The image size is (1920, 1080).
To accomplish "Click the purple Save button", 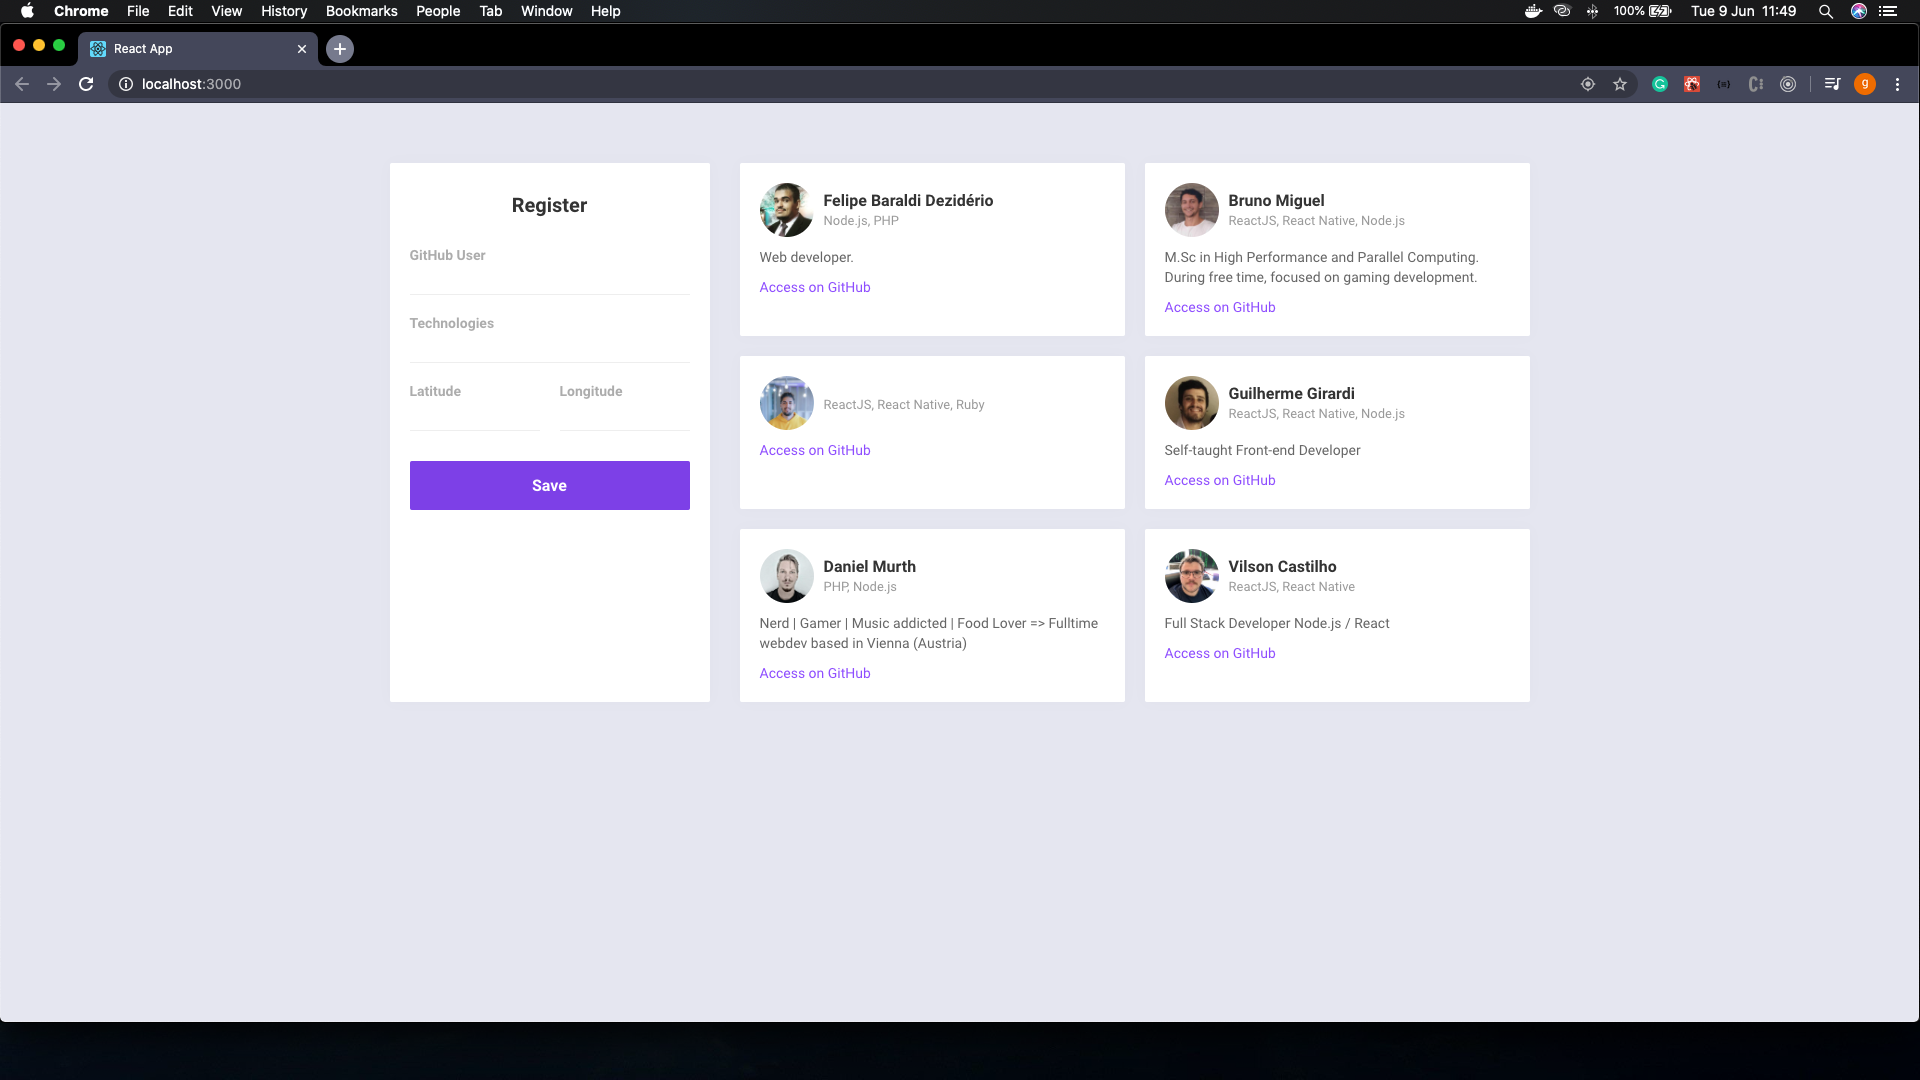I will tap(549, 485).
